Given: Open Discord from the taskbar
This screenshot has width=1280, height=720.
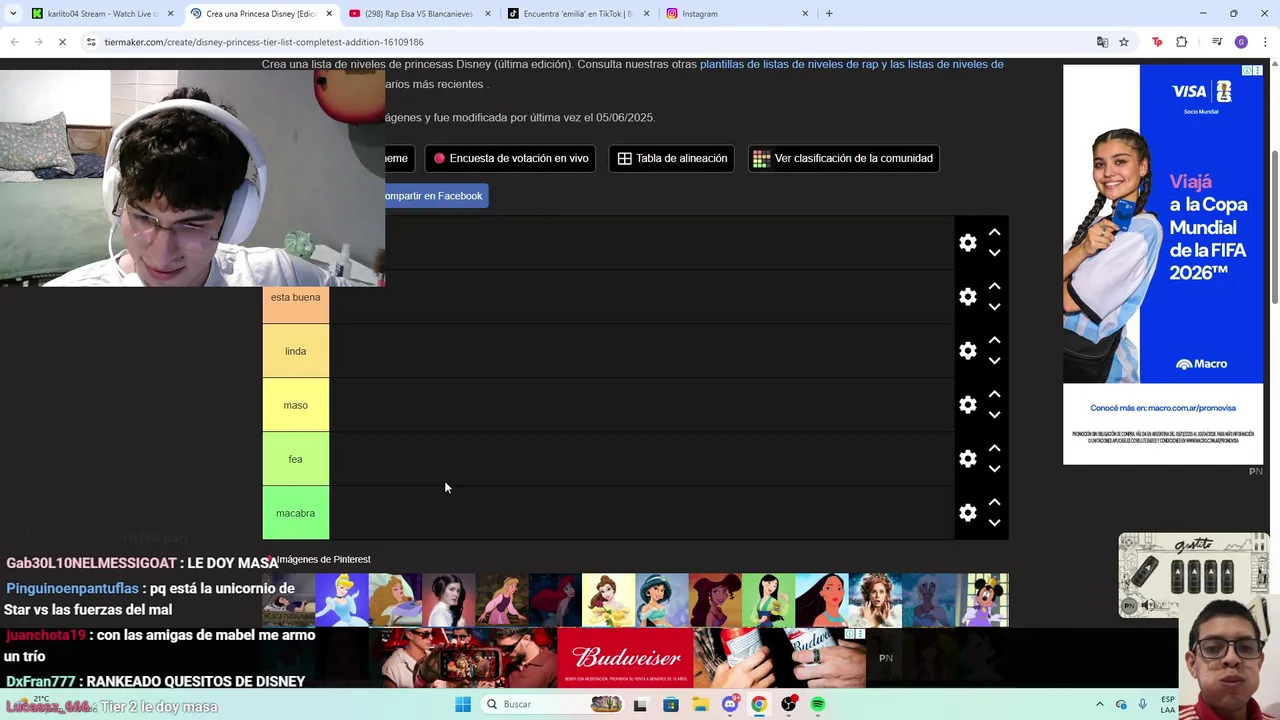Looking at the screenshot, I should click(x=730, y=704).
